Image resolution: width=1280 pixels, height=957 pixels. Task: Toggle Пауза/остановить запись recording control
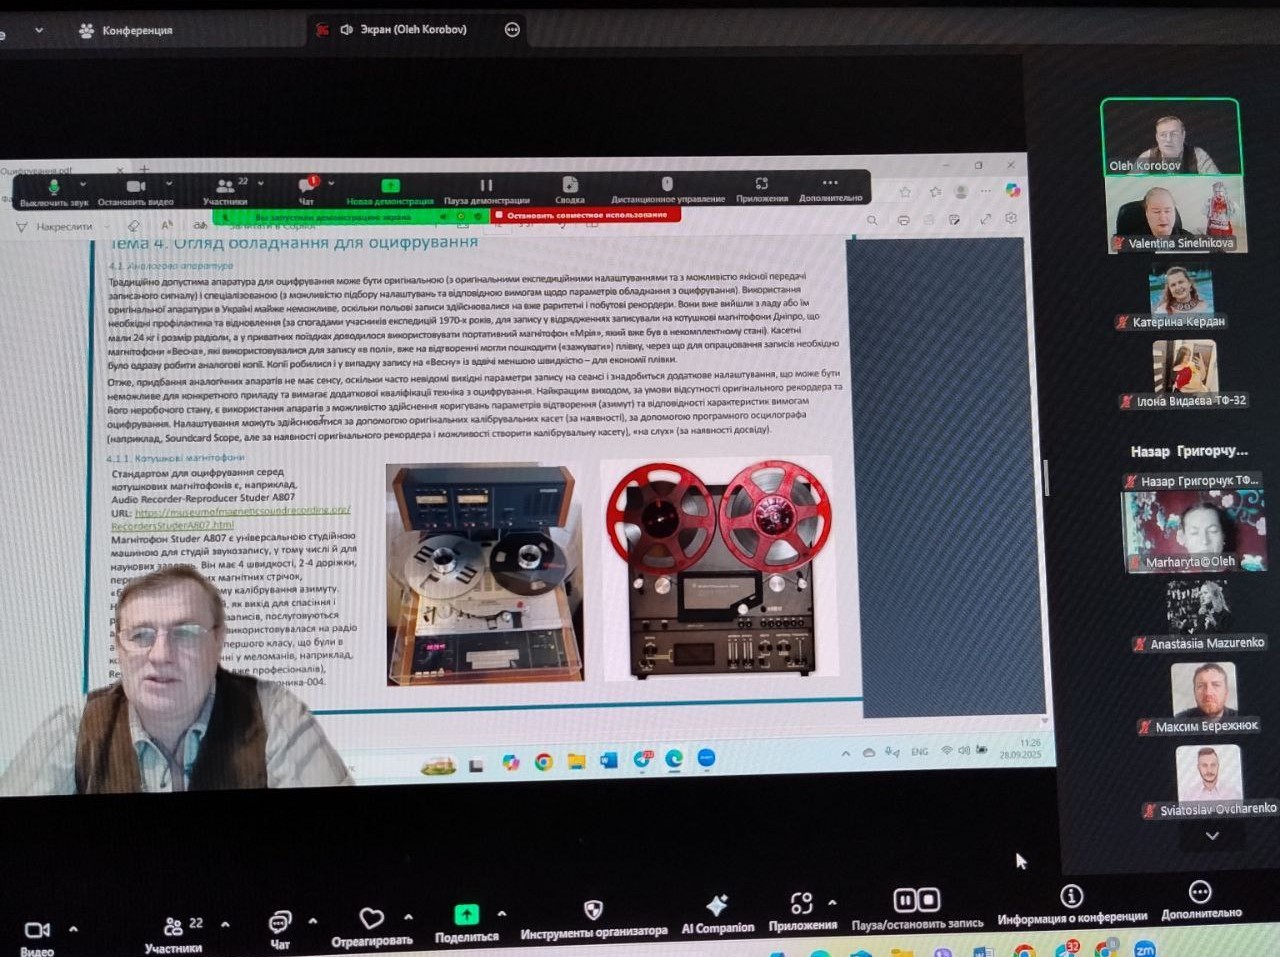click(916, 908)
